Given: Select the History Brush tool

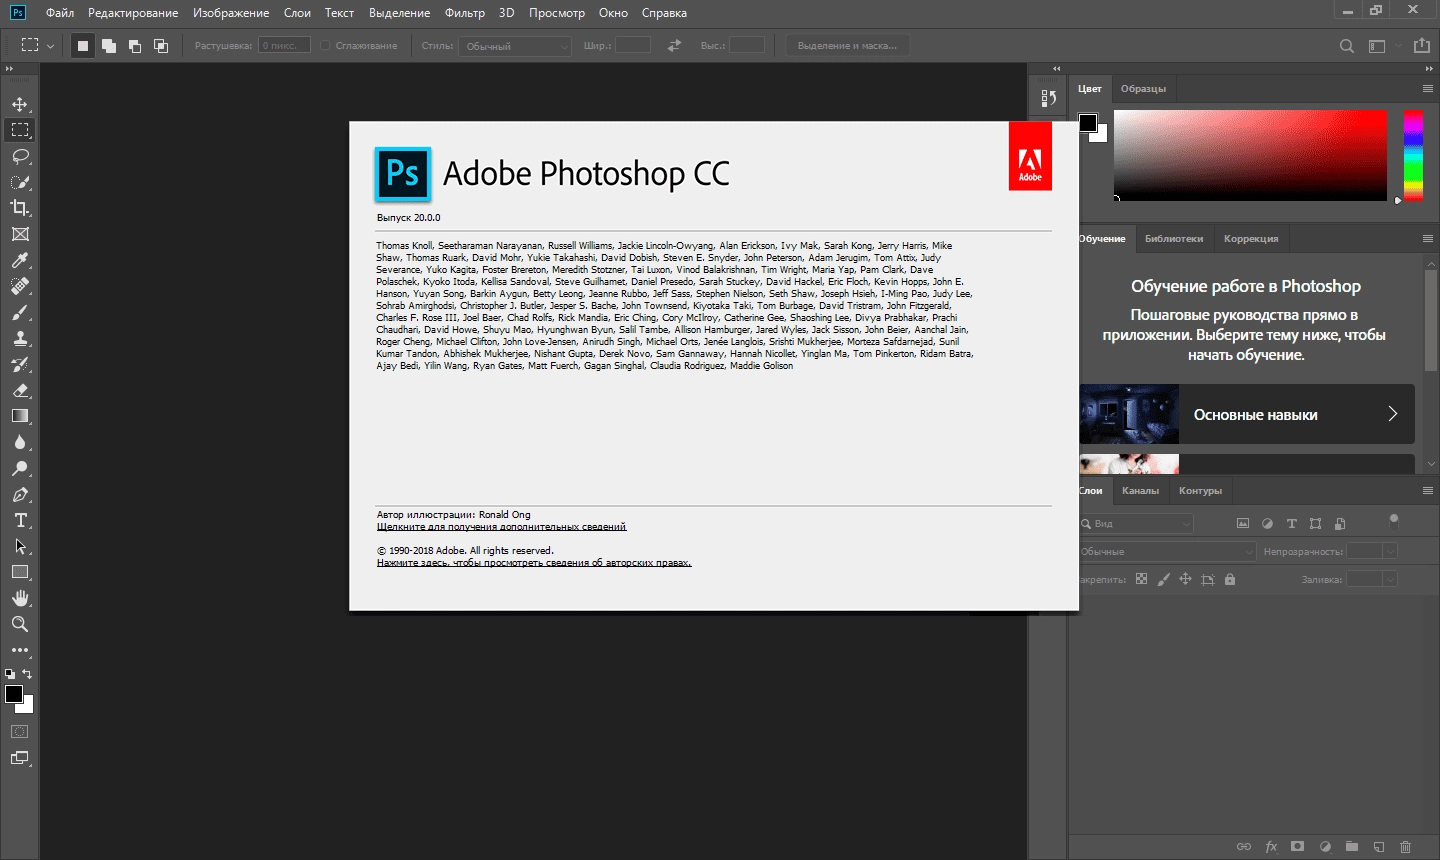Looking at the screenshot, I should [20, 364].
